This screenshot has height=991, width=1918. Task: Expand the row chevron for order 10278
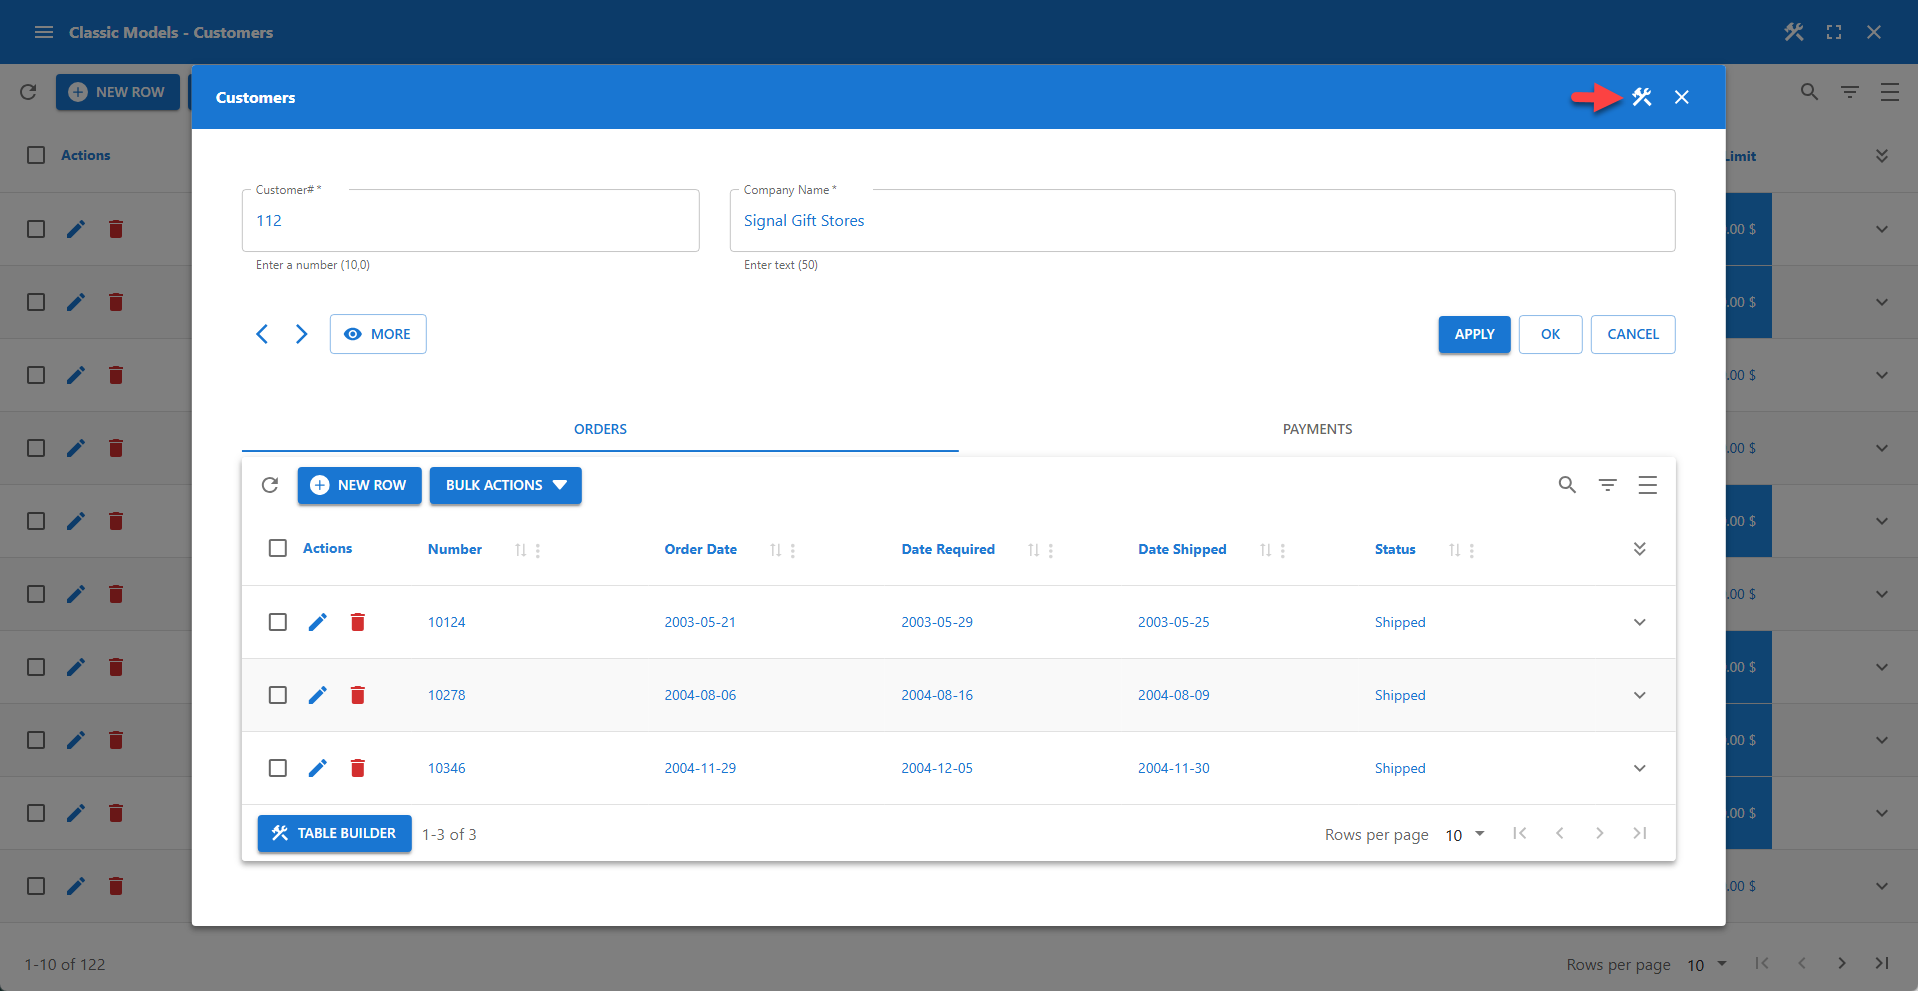point(1639,694)
